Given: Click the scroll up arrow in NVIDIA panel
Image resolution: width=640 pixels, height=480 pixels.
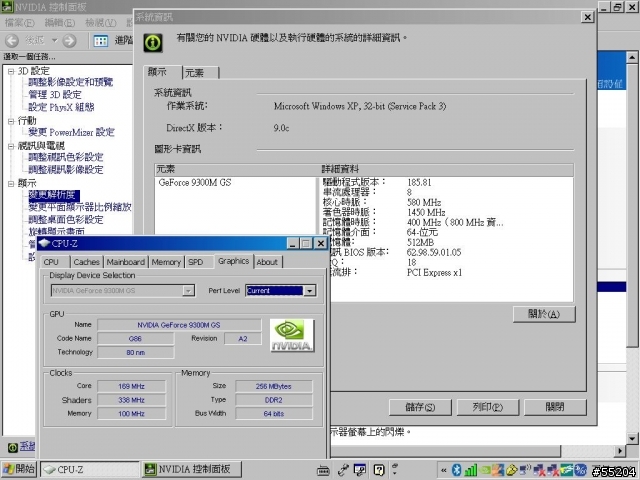Looking at the screenshot, I should click(632, 57).
